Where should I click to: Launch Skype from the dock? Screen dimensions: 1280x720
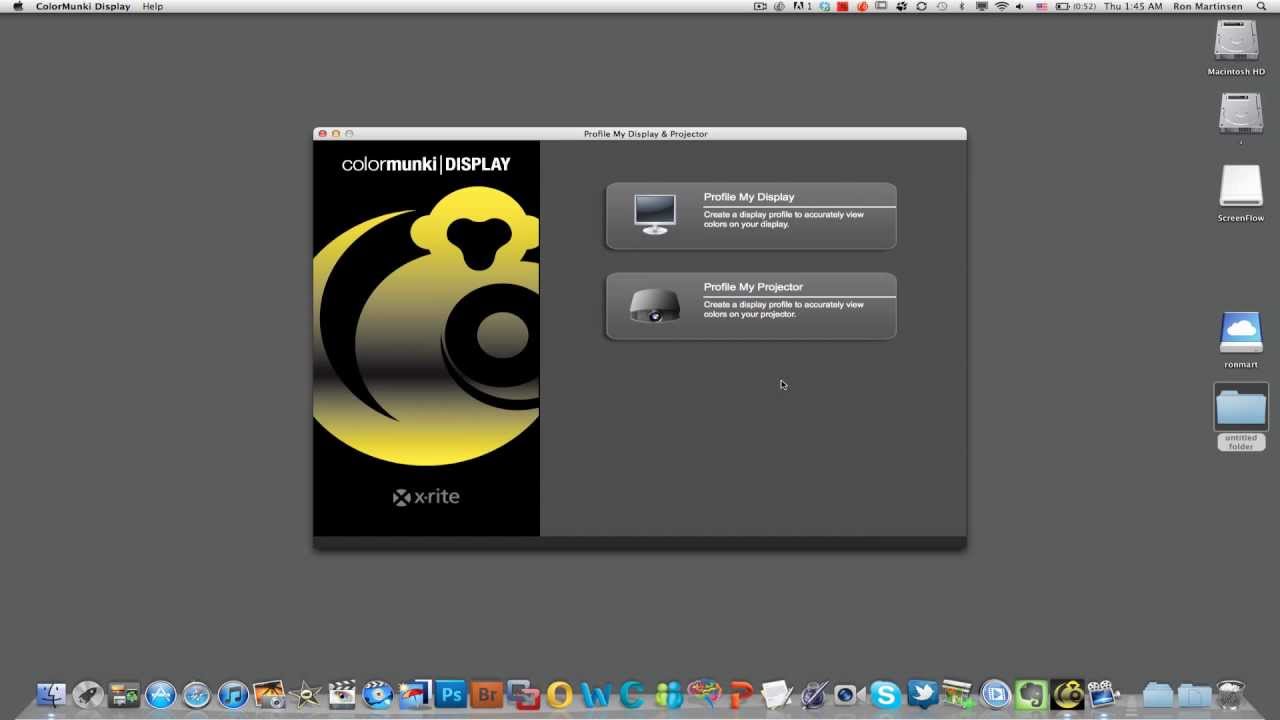click(885, 694)
